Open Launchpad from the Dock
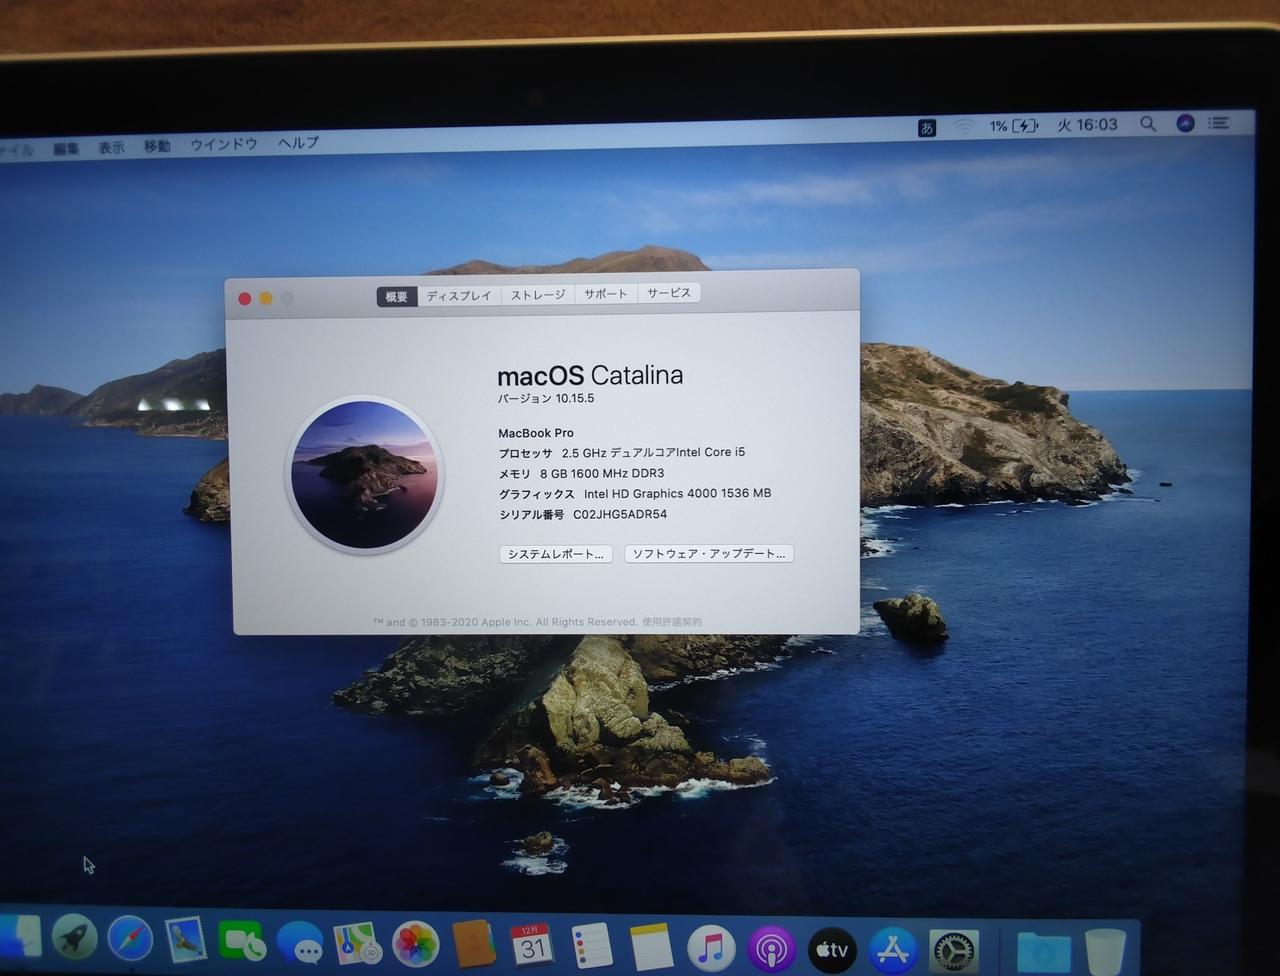The image size is (1280, 976). 75,938
